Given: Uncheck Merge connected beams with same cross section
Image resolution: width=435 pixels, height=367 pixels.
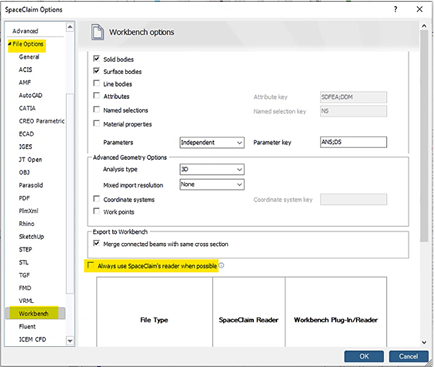Looking at the screenshot, I should (x=97, y=243).
